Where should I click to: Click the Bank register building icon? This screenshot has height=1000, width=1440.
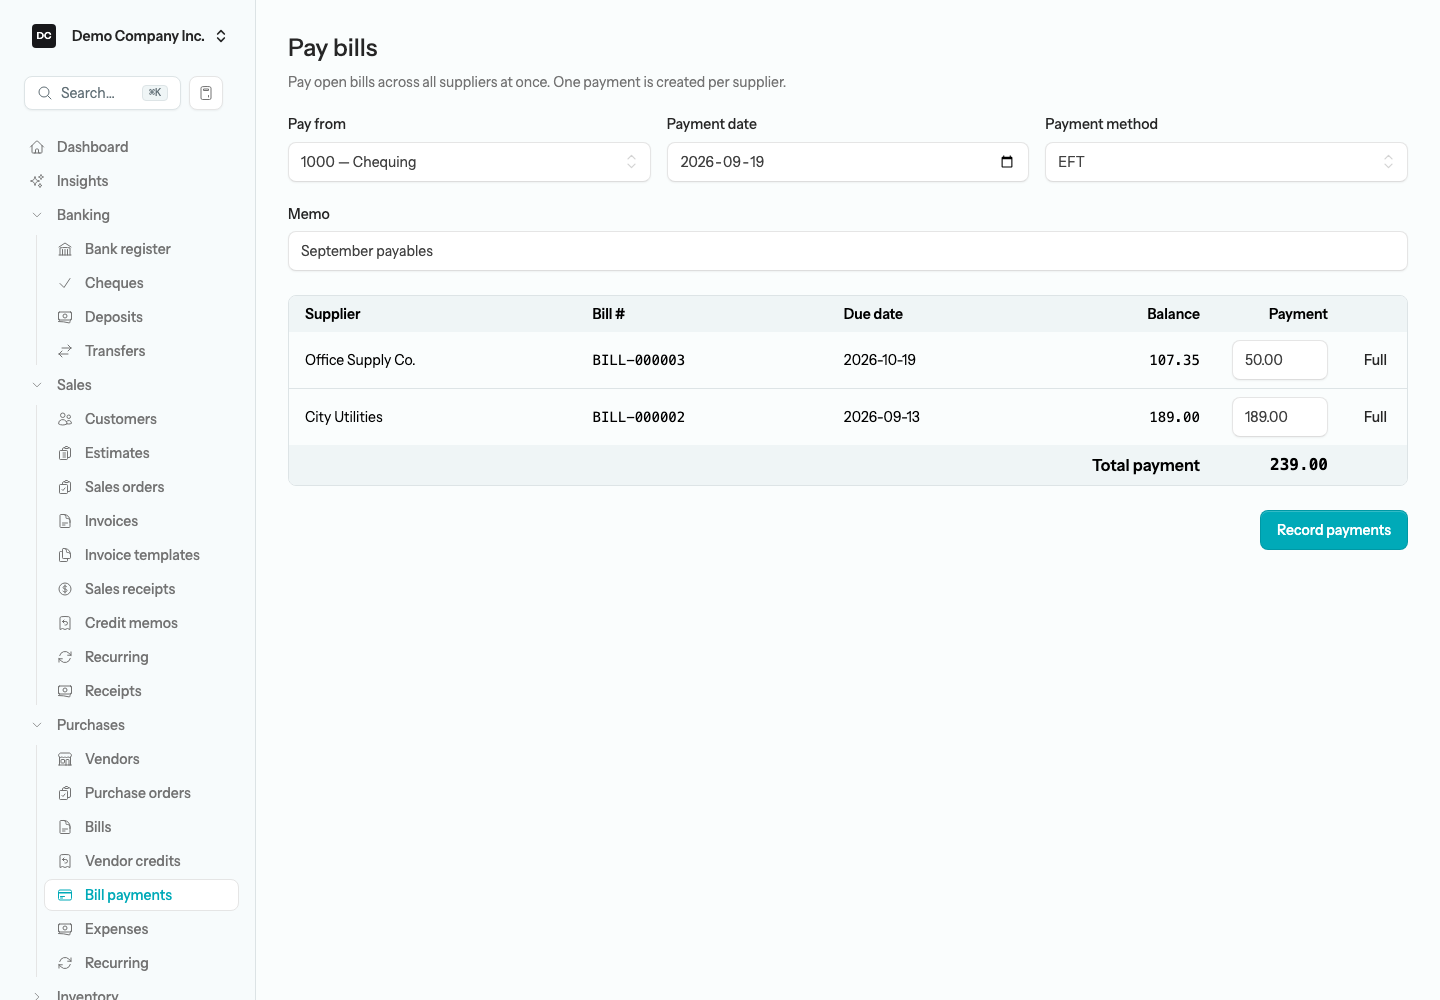pos(65,249)
